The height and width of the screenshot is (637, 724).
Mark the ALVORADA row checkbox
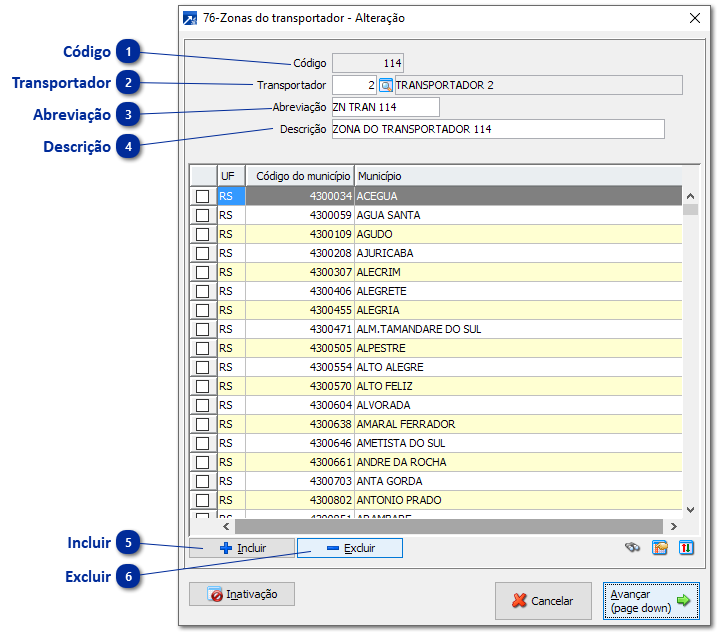[202, 405]
